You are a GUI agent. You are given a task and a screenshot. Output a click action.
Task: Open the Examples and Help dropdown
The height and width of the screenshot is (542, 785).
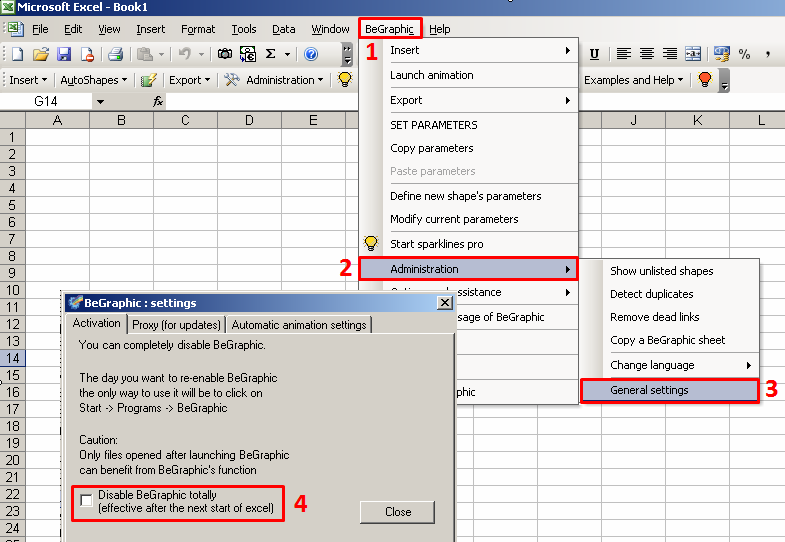(x=634, y=80)
